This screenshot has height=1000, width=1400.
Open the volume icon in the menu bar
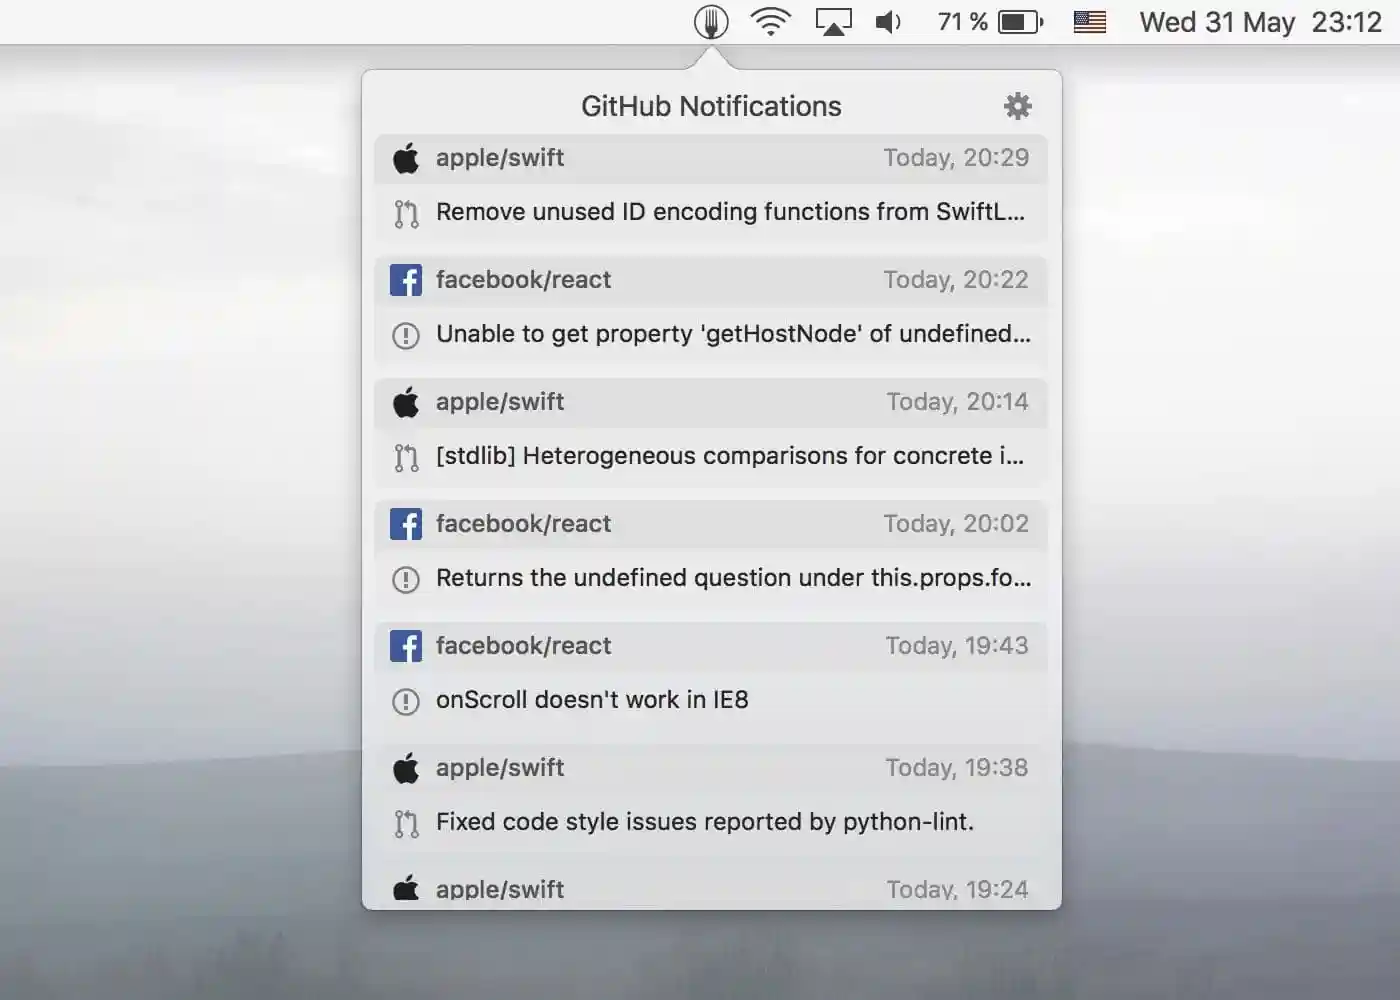[x=886, y=21]
